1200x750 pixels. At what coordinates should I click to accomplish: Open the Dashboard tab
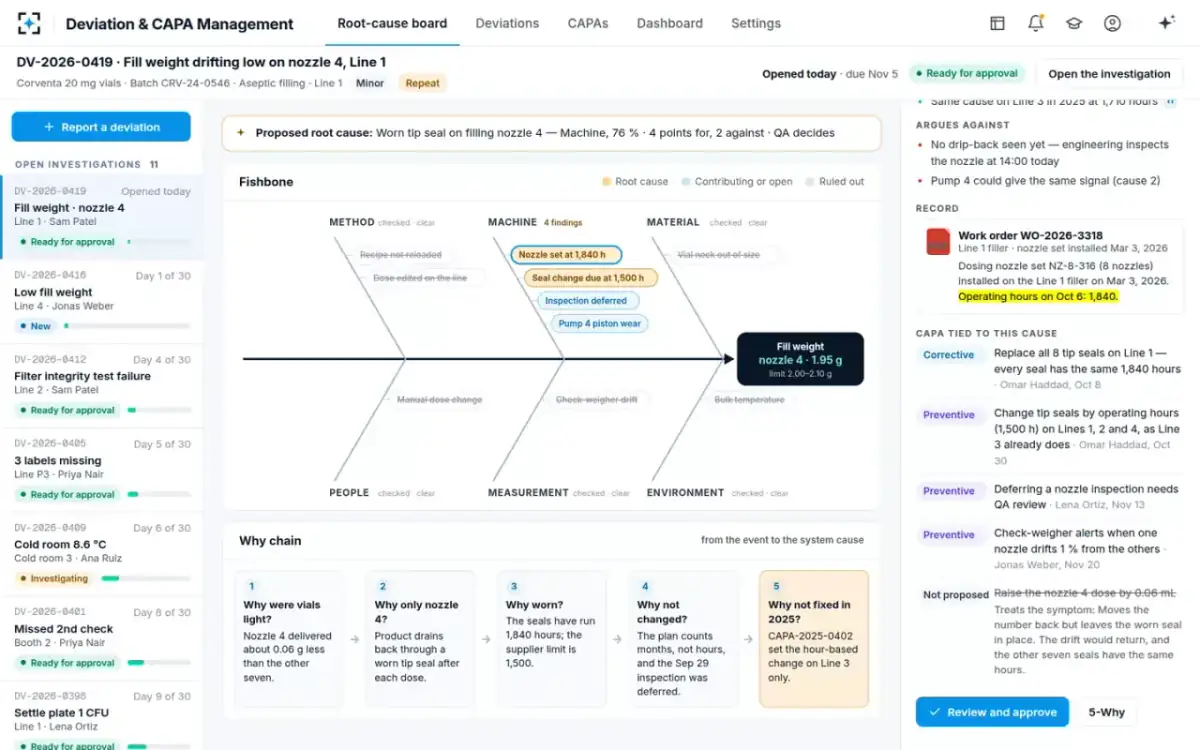[669, 23]
